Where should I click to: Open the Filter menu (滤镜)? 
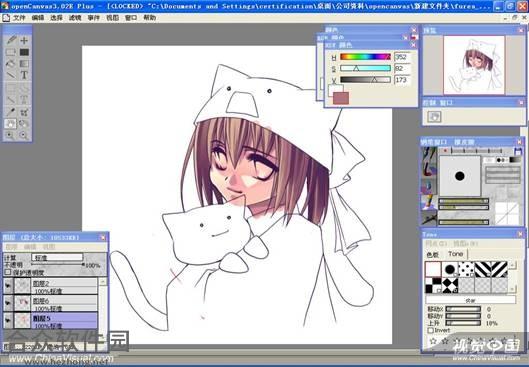coord(75,18)
